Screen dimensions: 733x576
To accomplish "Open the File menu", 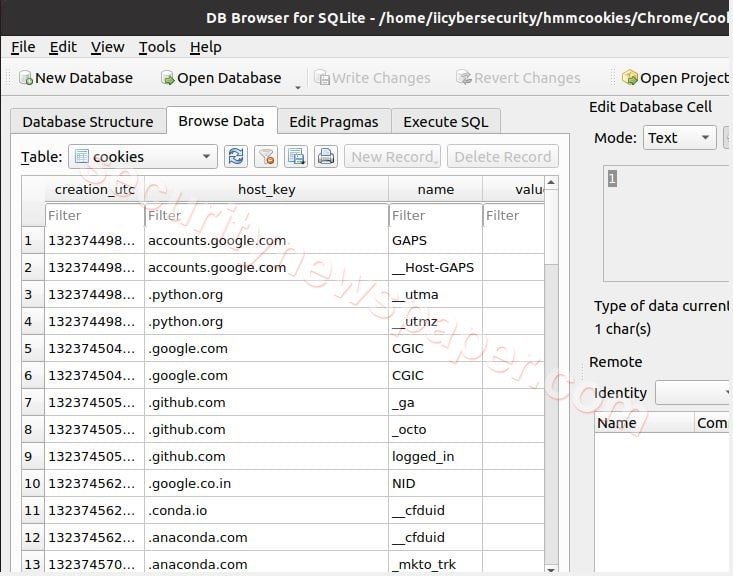I will 23,47.
